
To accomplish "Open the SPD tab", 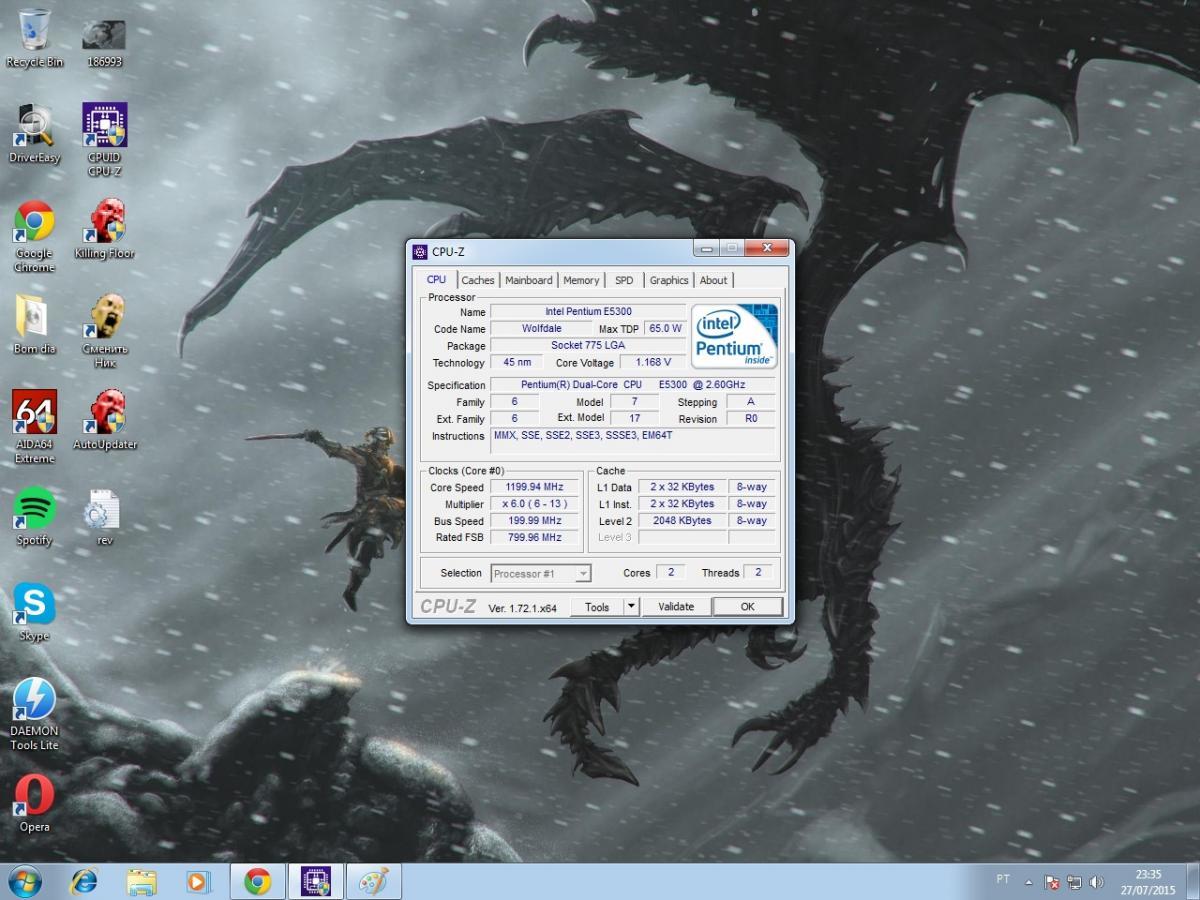I will [x=624, y=280].
